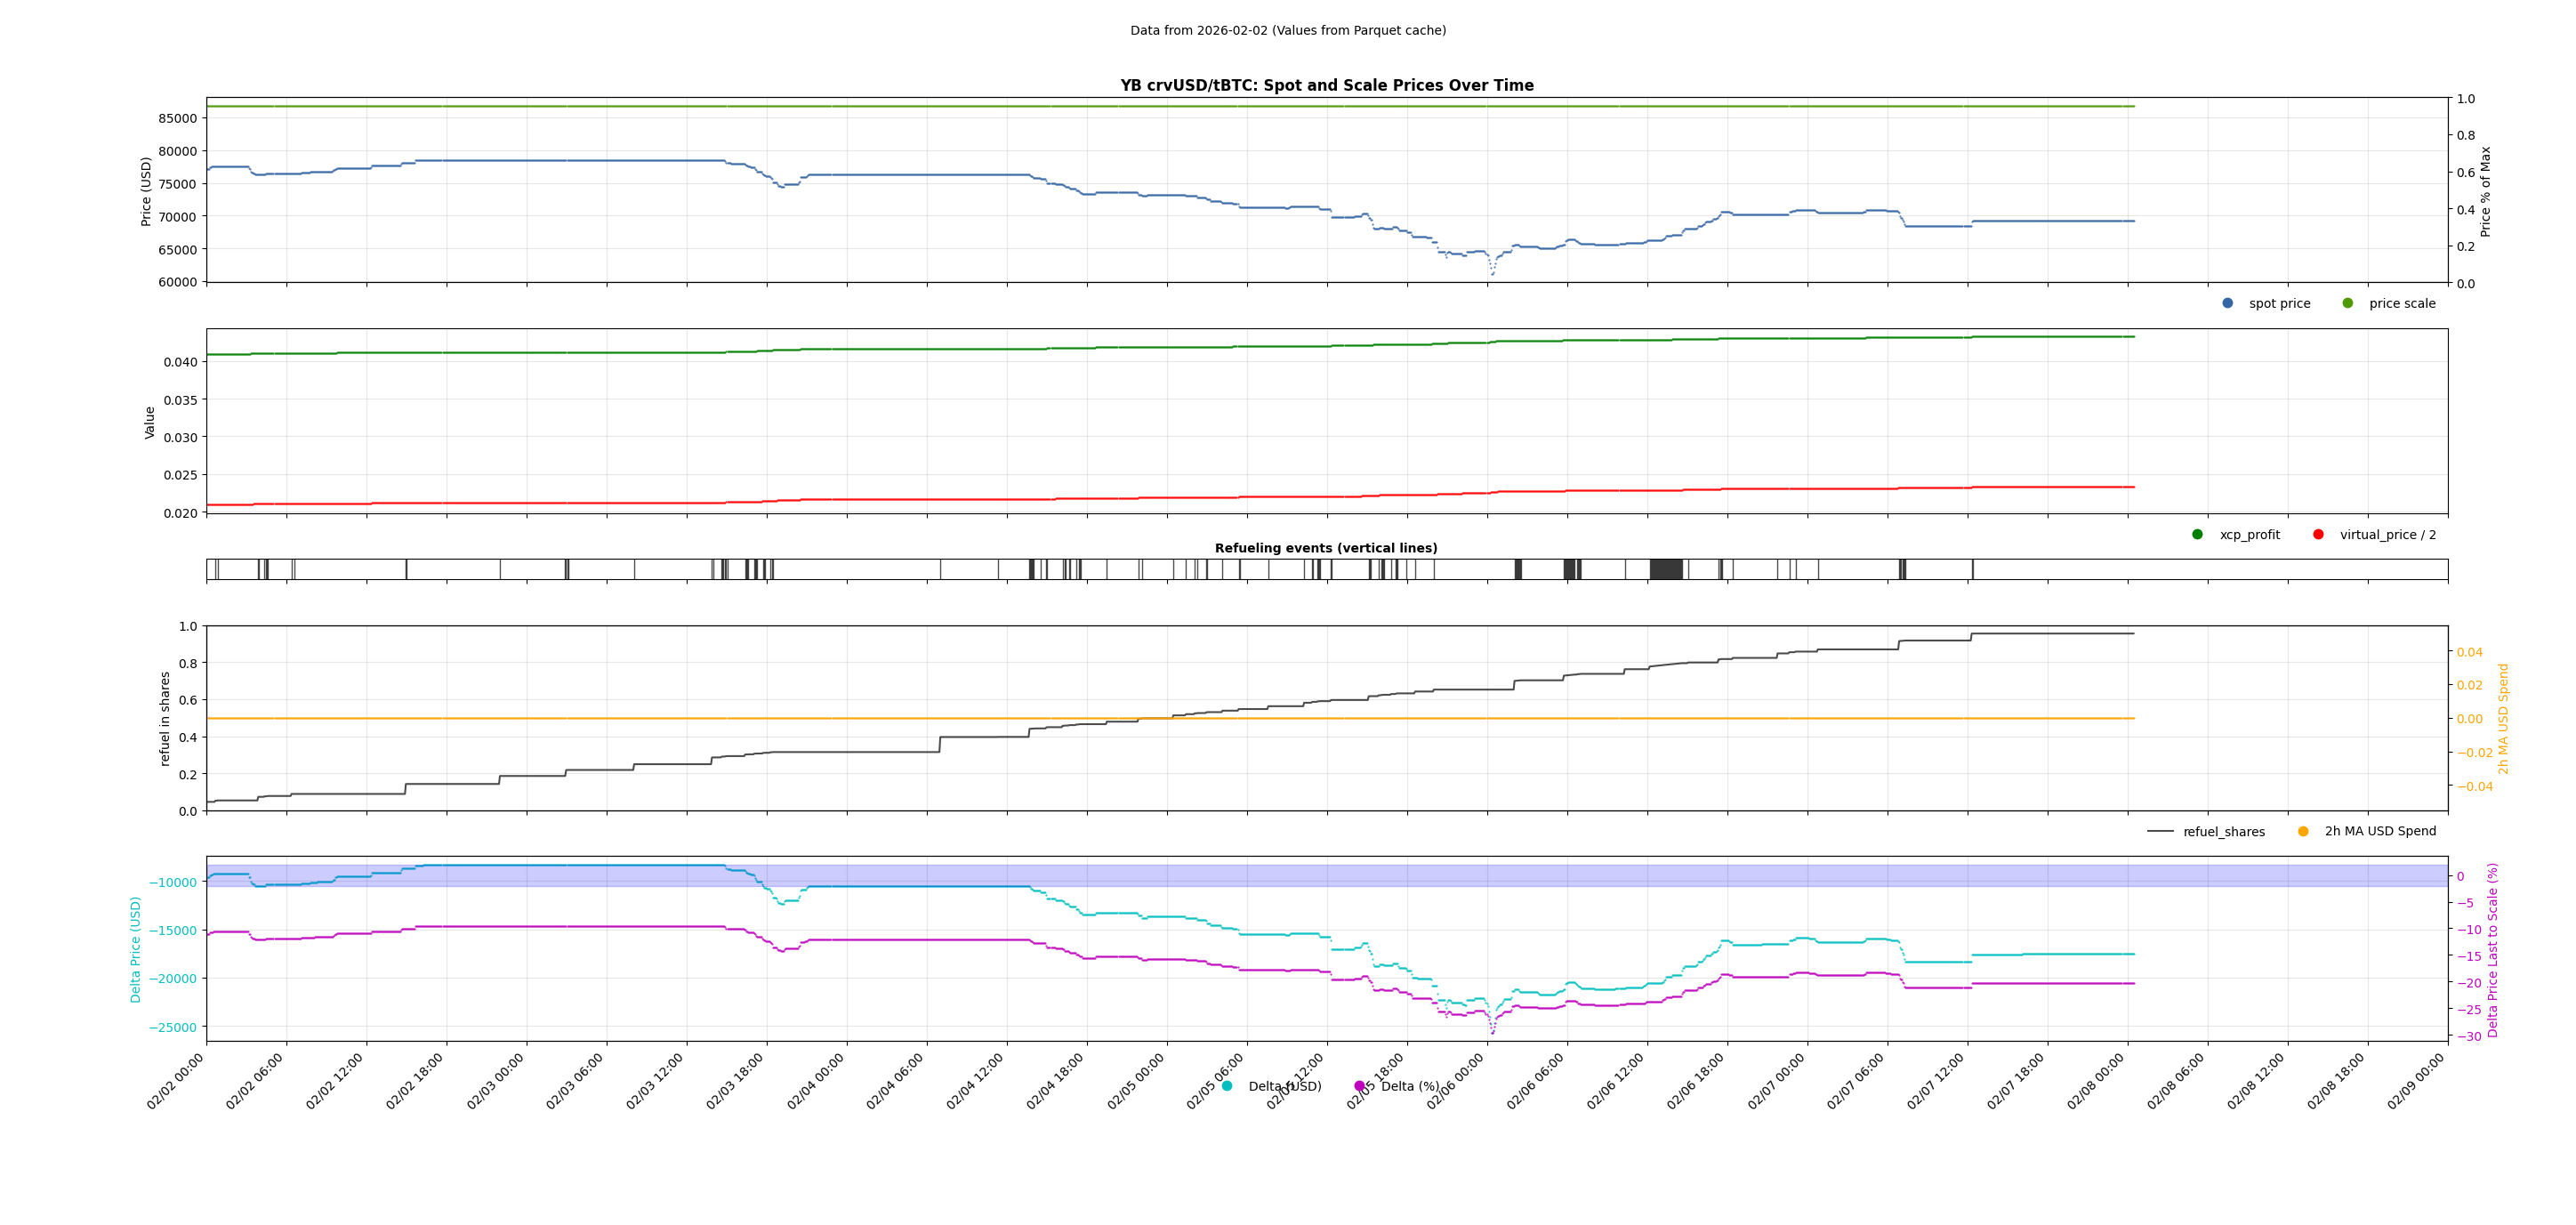Click the 'Price (USD)' y-axis label
This screenshot has height=1225, width=2576.
146,191
